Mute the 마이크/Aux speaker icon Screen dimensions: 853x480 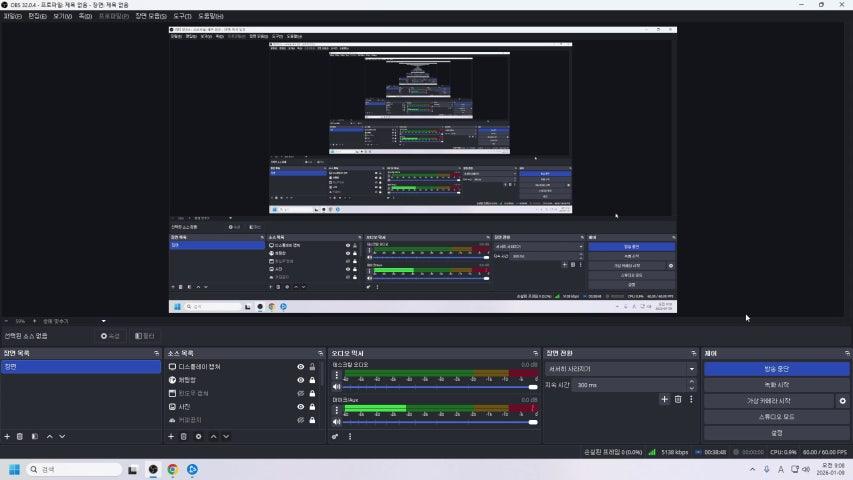click(x=336, y=422)
